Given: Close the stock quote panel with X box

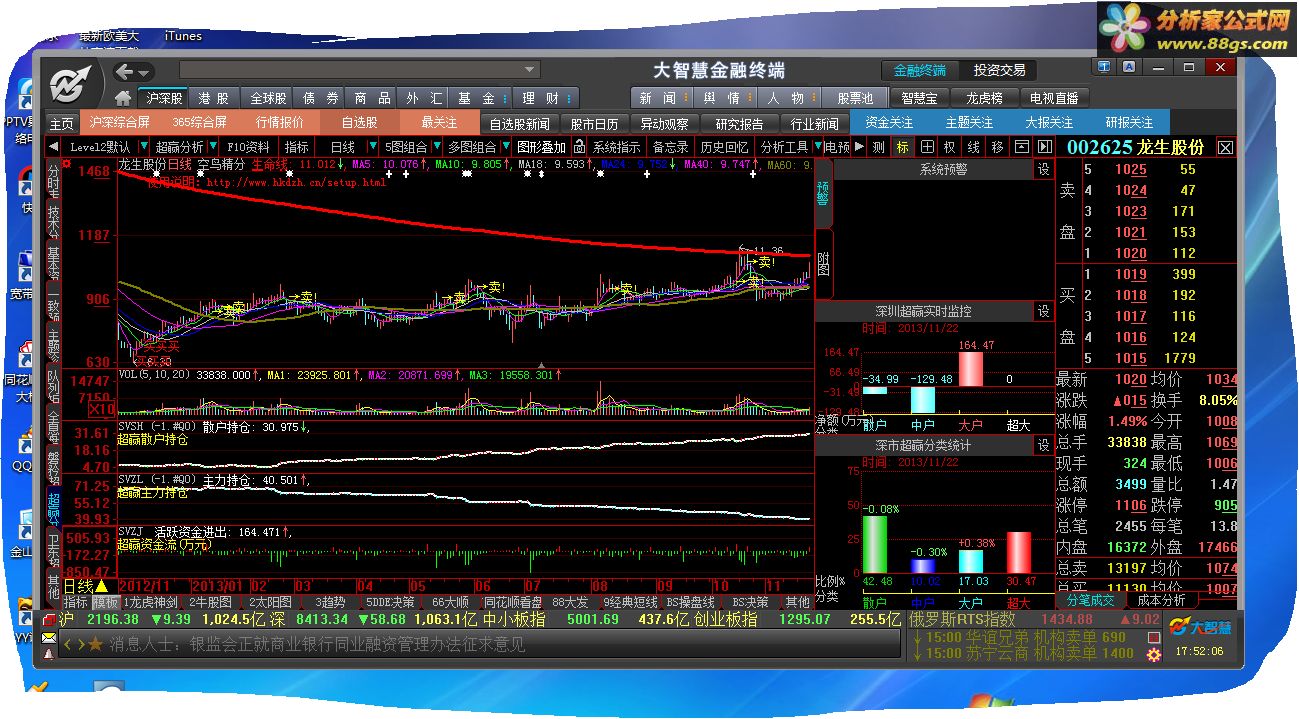Looking at the screenshot, I should click(1226, 148).
